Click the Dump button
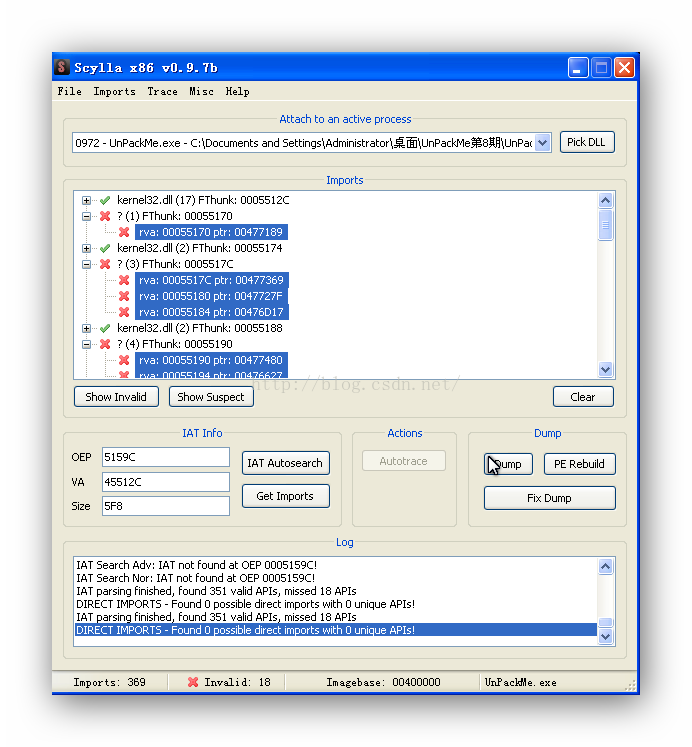The width and height of the screenshot is (692, 747). pyautogui.click(x=508, y=464)
